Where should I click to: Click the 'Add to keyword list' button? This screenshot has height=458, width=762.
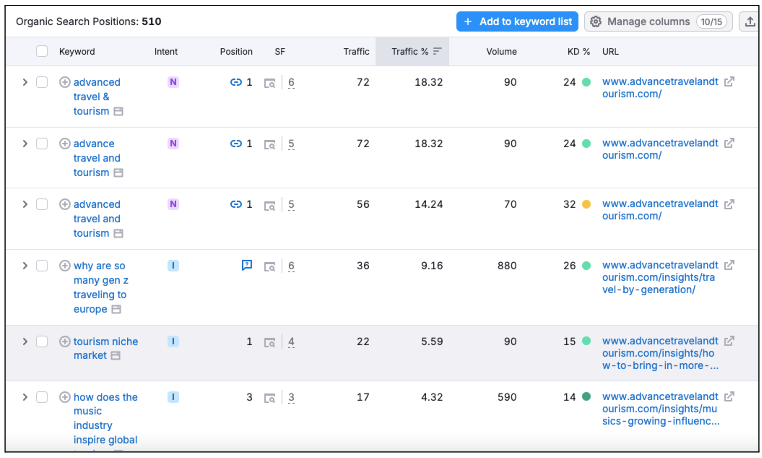517,21
